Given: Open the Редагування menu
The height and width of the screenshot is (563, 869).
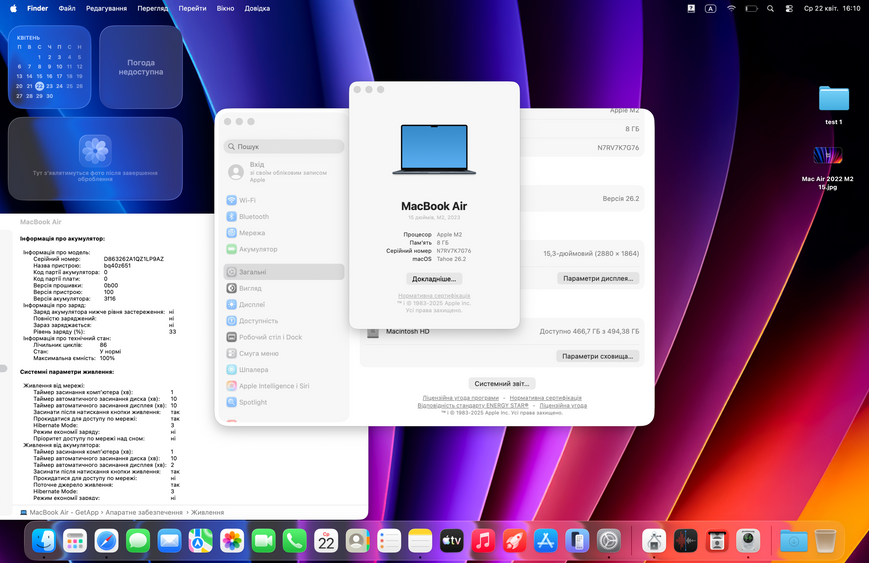Looking at the screenshot, I should [106, 8].
